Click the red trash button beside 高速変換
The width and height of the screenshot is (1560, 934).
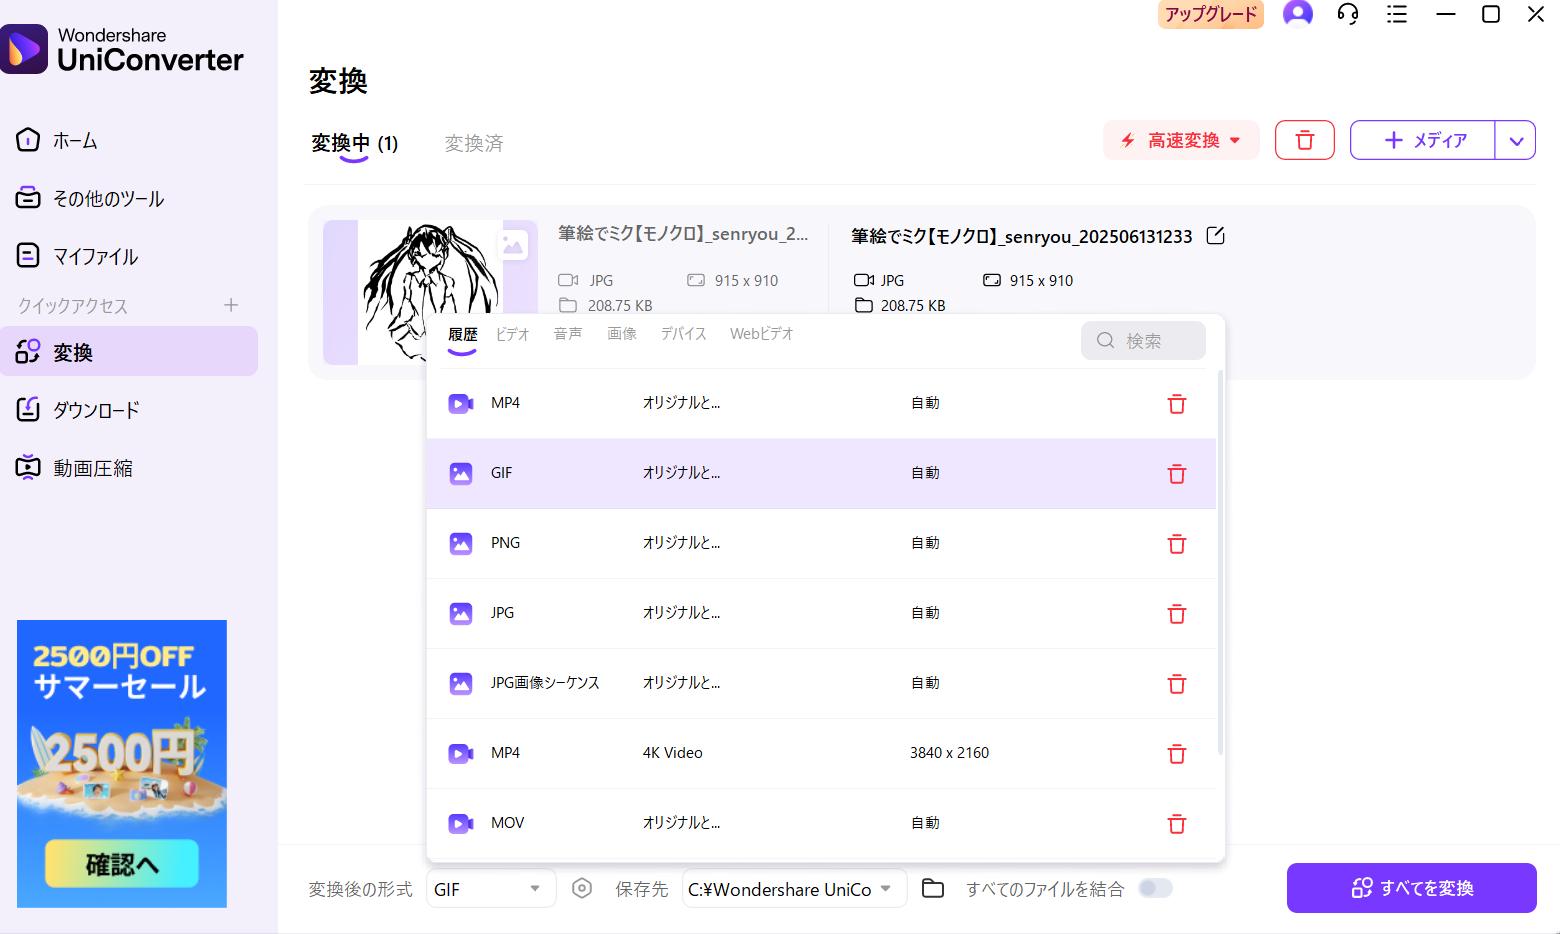pyautogui.click(x=1305, y=140)
